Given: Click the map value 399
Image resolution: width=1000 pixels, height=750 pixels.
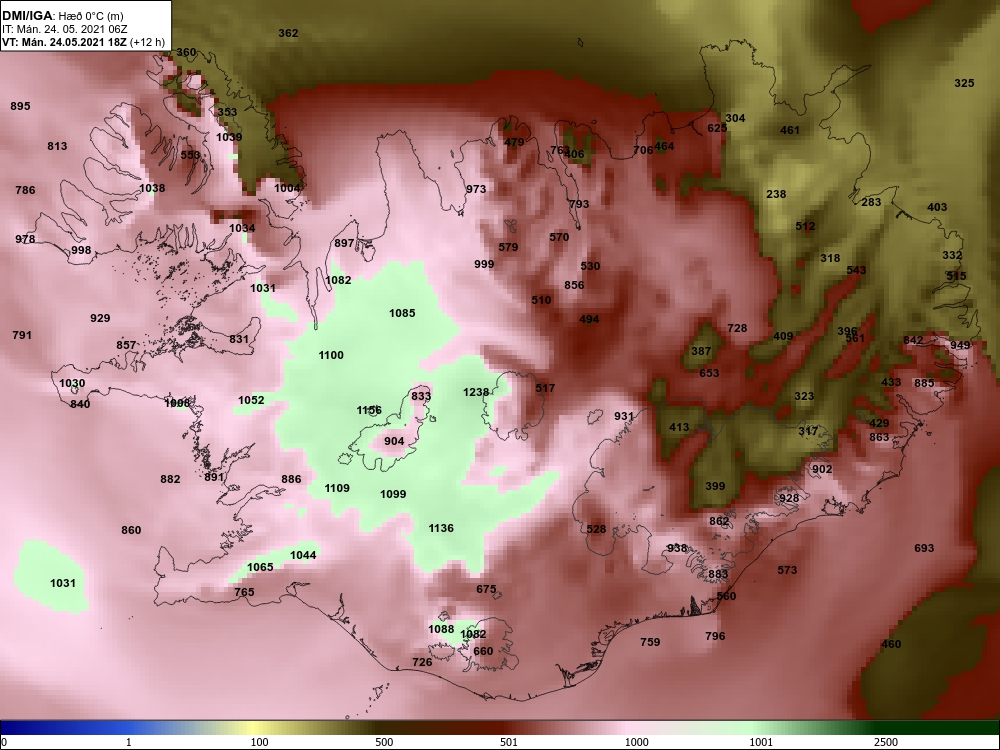Looking at the screenshot, I should click(715, 487).
